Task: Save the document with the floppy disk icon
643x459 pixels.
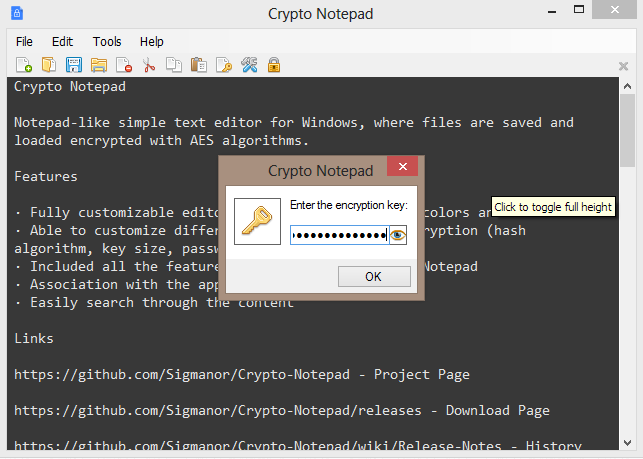Action: pyautogui.click(x=74, y=65)
